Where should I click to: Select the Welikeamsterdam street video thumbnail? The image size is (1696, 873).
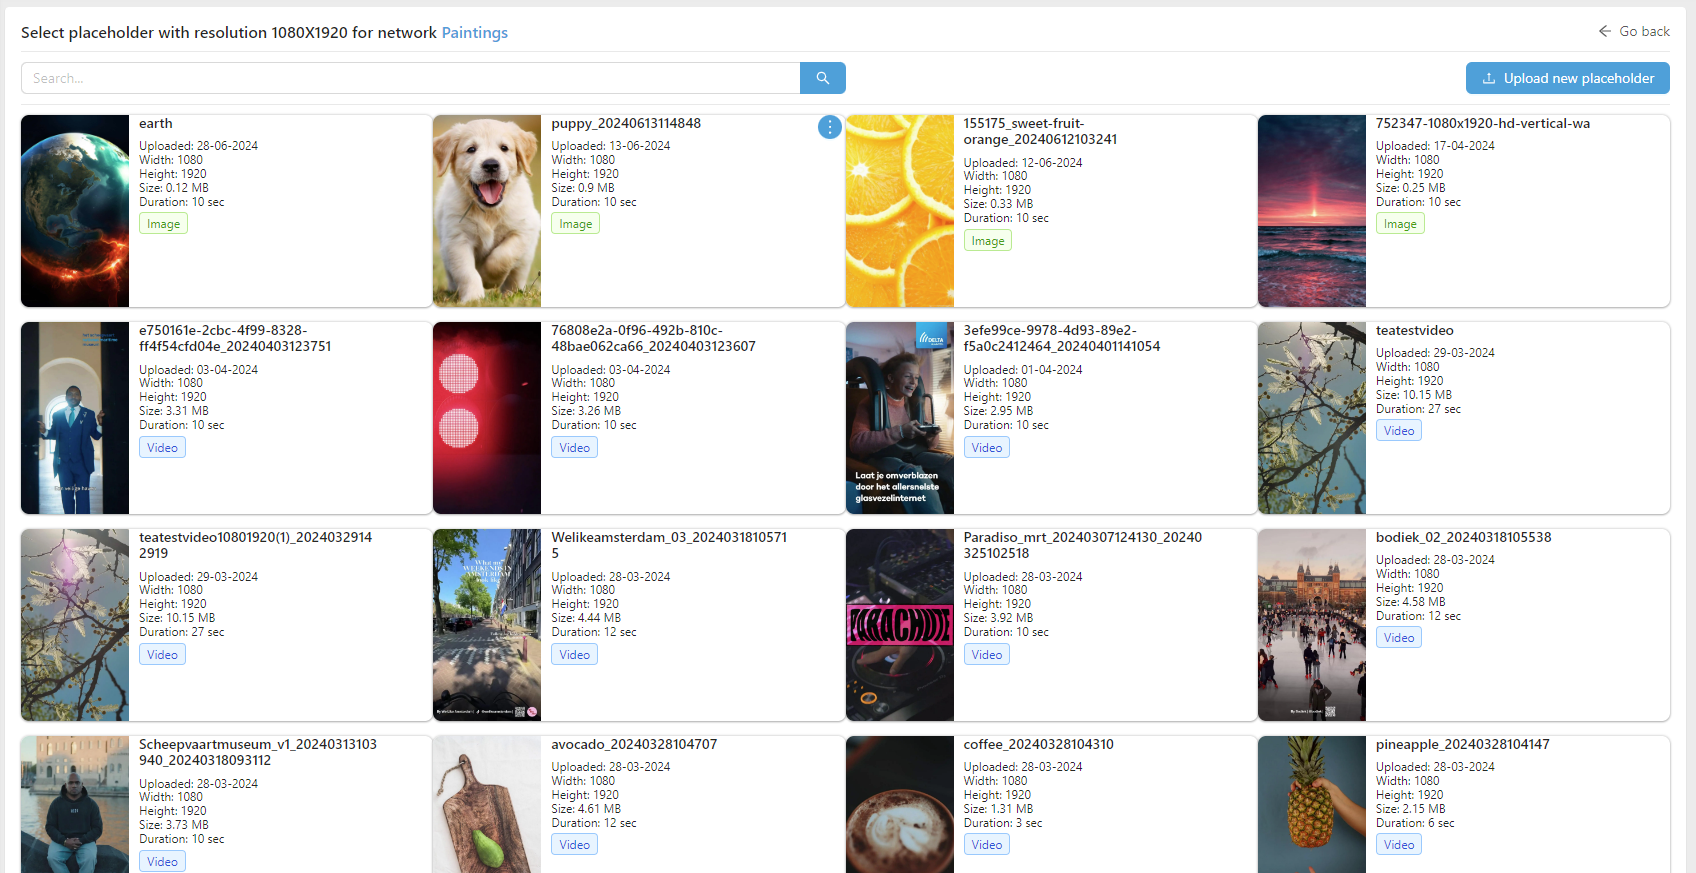pos(487,625)
